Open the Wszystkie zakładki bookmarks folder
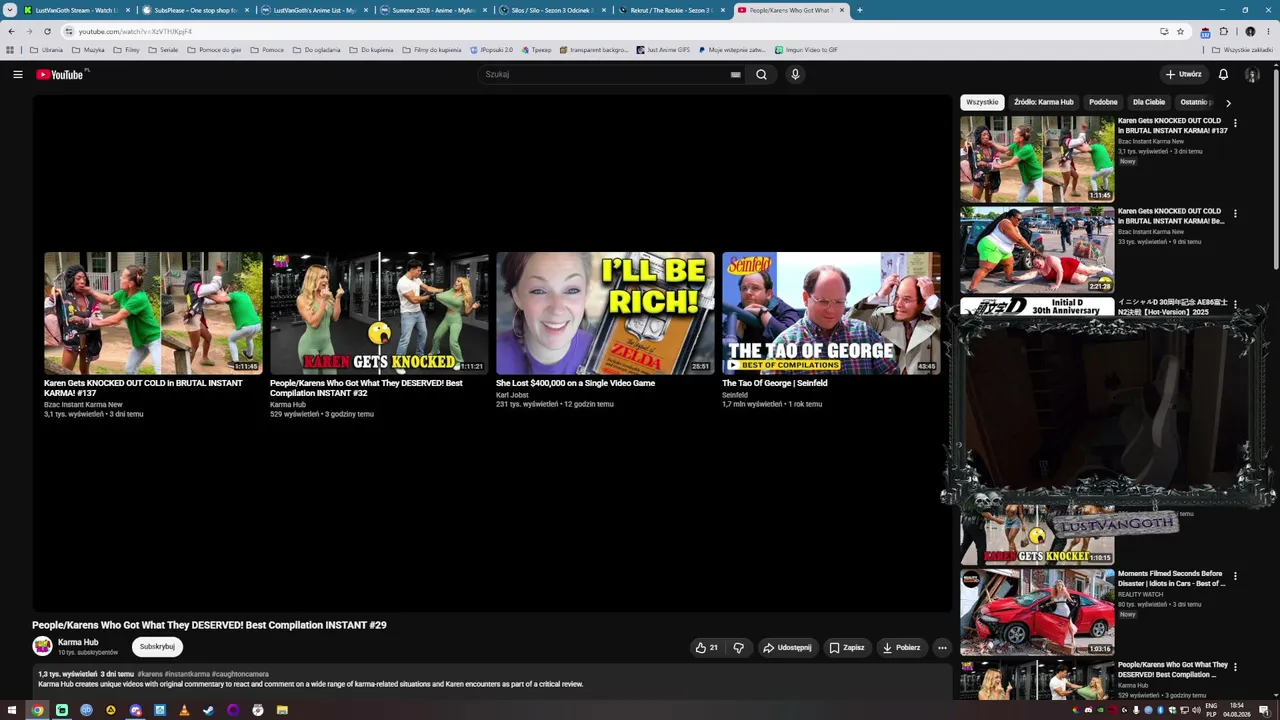Screen dimensions: 1280x720 pyautogui.click(x=1242, y=49)
